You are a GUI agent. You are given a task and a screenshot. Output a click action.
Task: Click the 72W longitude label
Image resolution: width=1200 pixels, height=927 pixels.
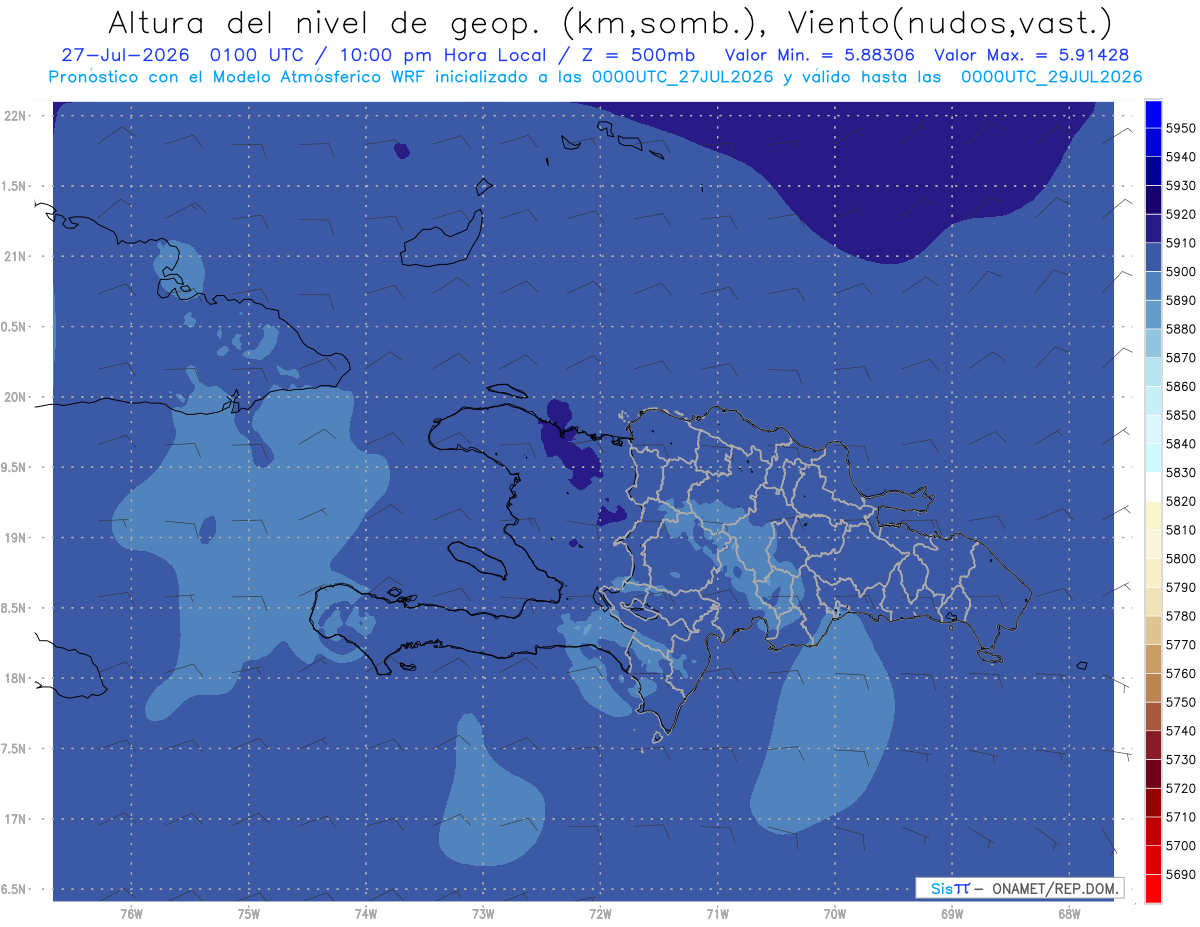[600, 914]
